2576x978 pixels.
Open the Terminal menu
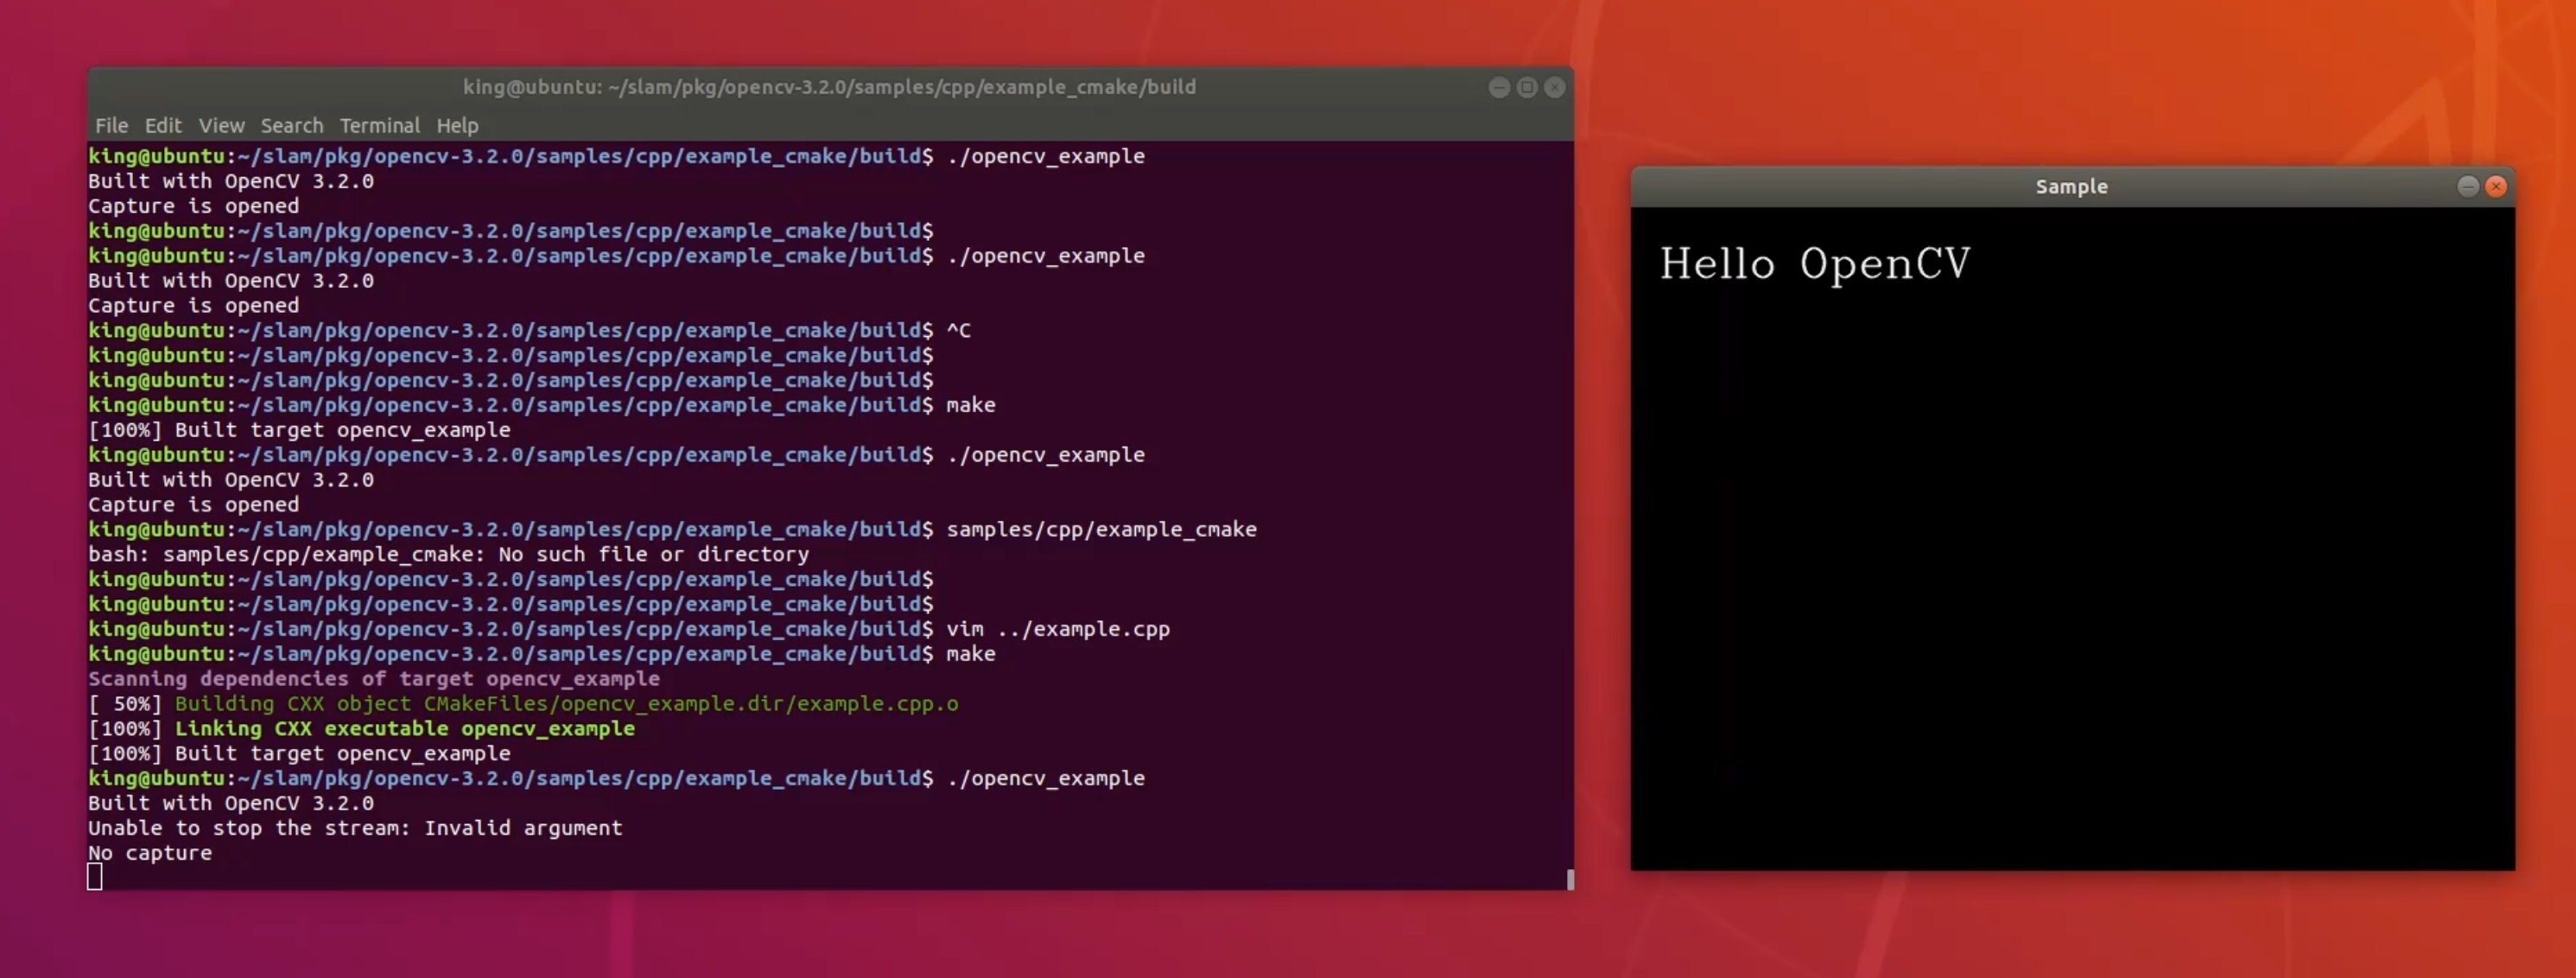379,125
